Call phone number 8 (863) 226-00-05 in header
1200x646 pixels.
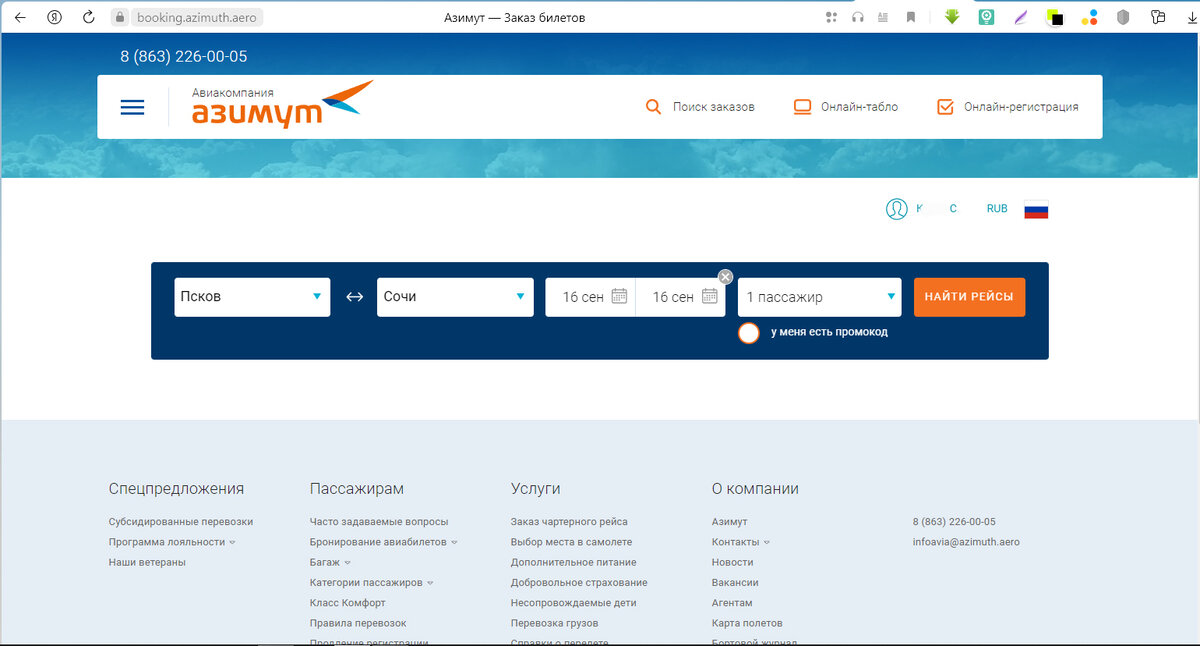[184, 57]
